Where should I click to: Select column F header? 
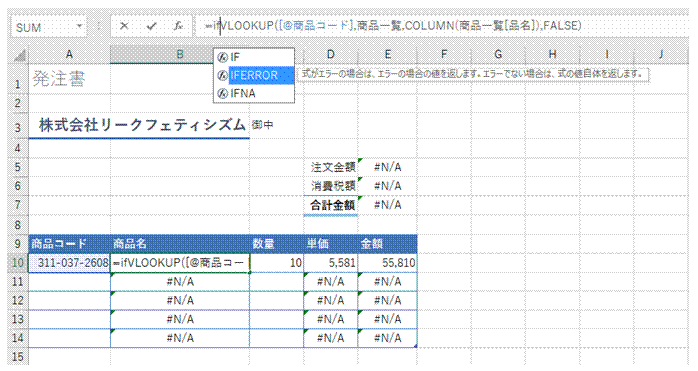pyautogui.click(x=444, y=55)
